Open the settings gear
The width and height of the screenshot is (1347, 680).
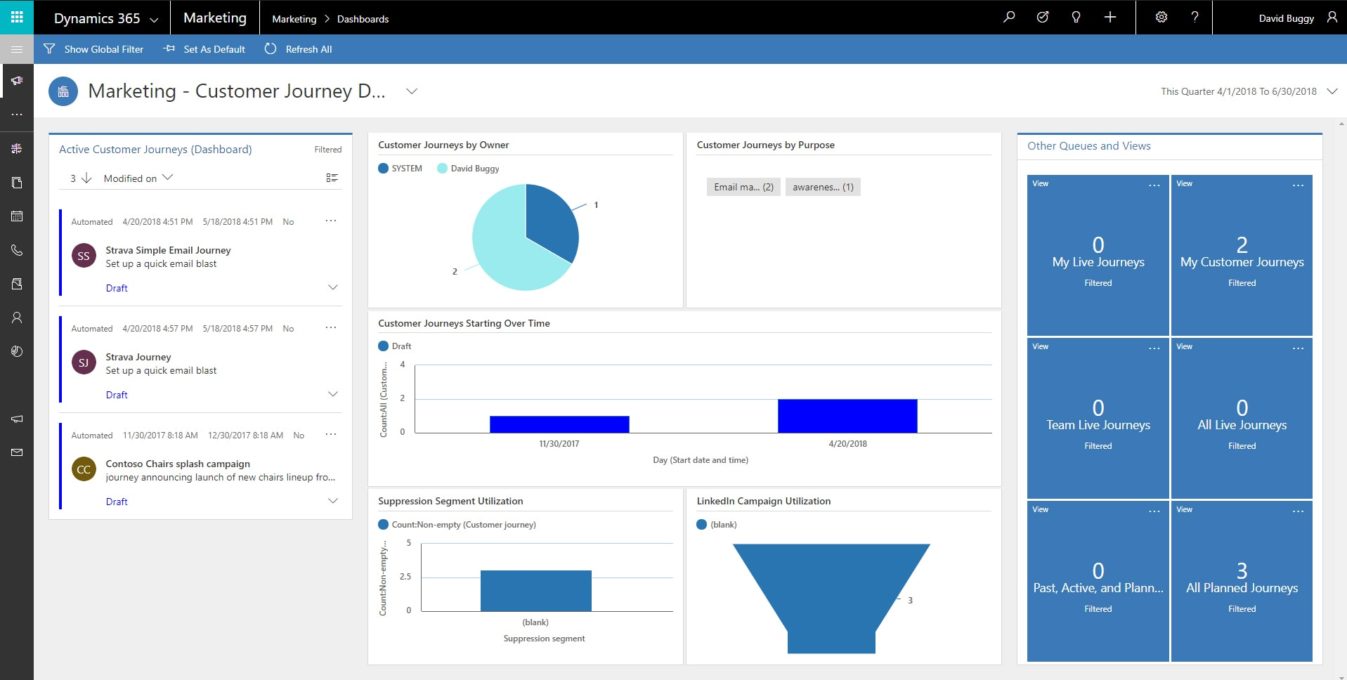pos(1161,18)
